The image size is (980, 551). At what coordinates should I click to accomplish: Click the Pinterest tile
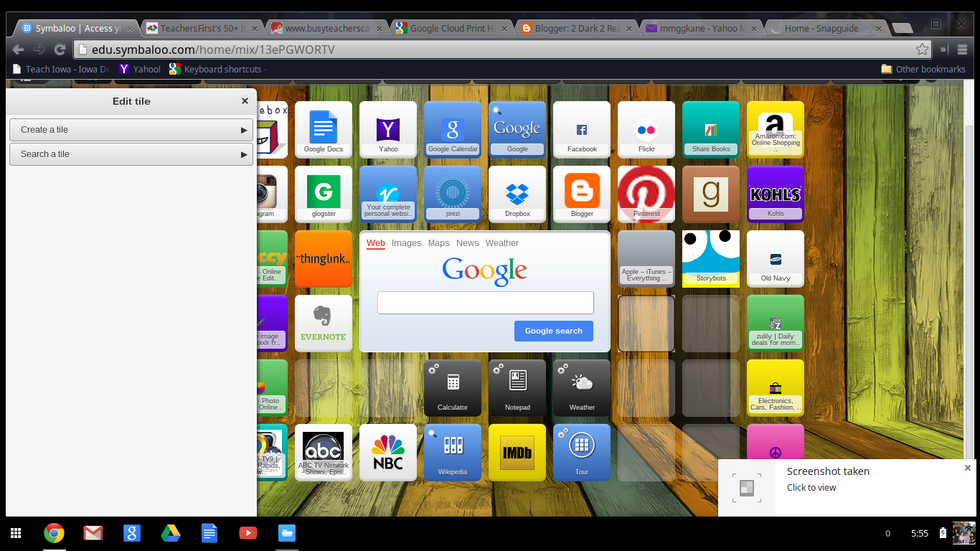(646, 193)
